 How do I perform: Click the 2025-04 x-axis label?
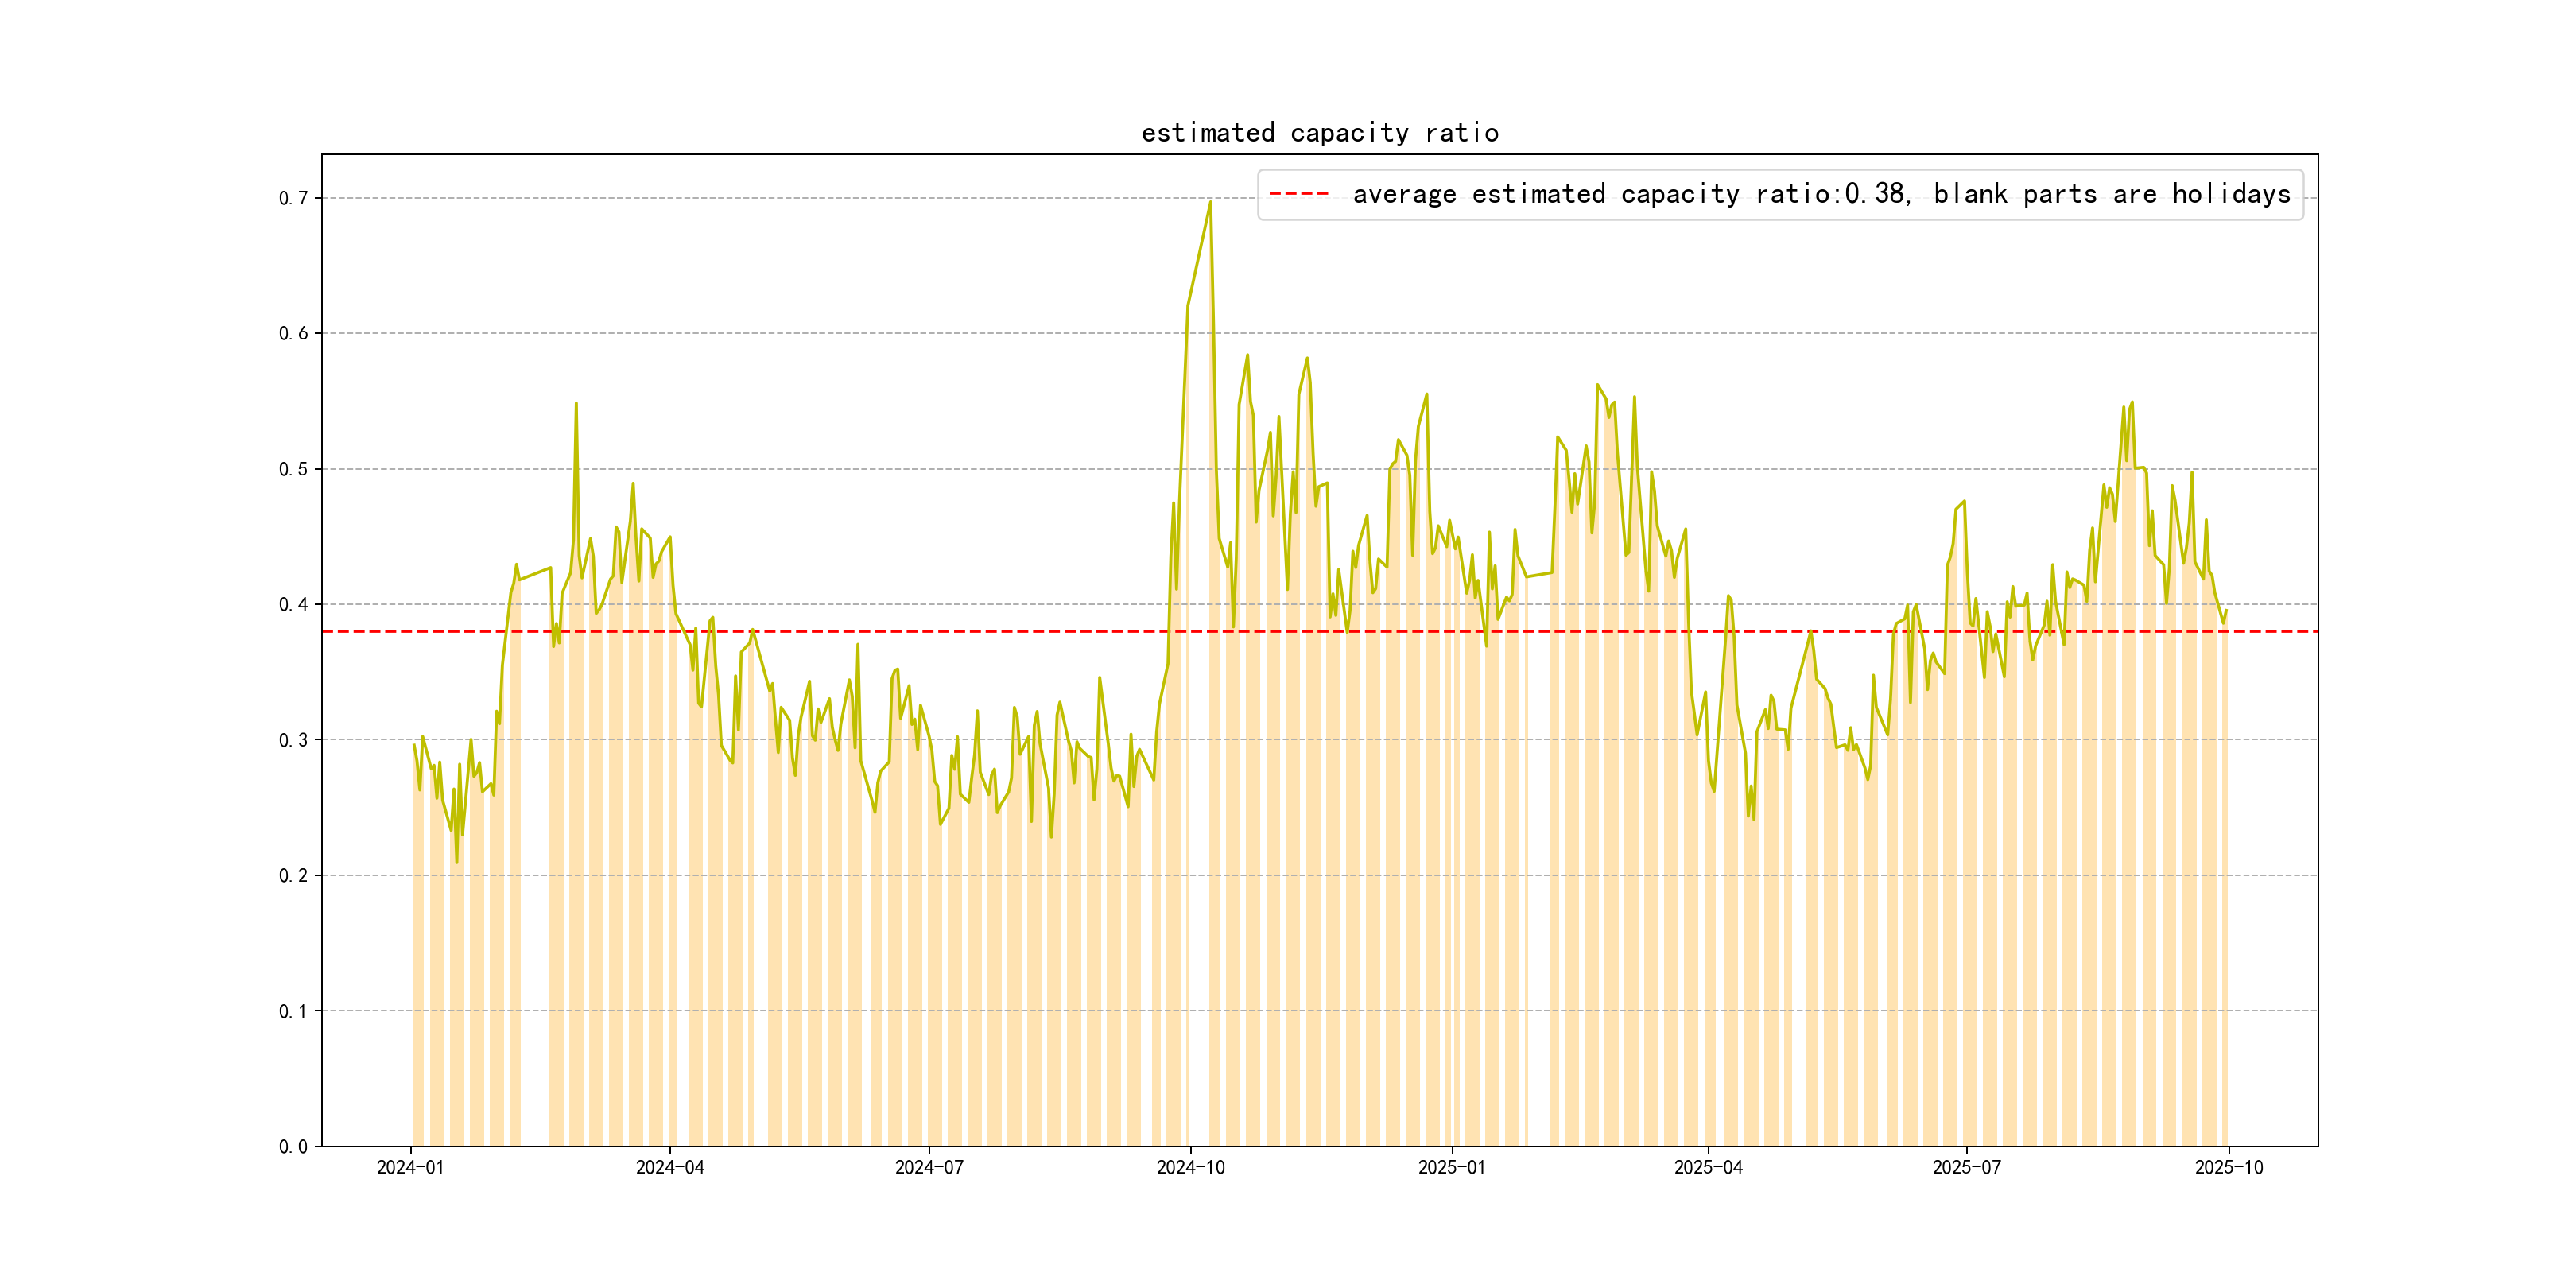tap(1708, 1167)
